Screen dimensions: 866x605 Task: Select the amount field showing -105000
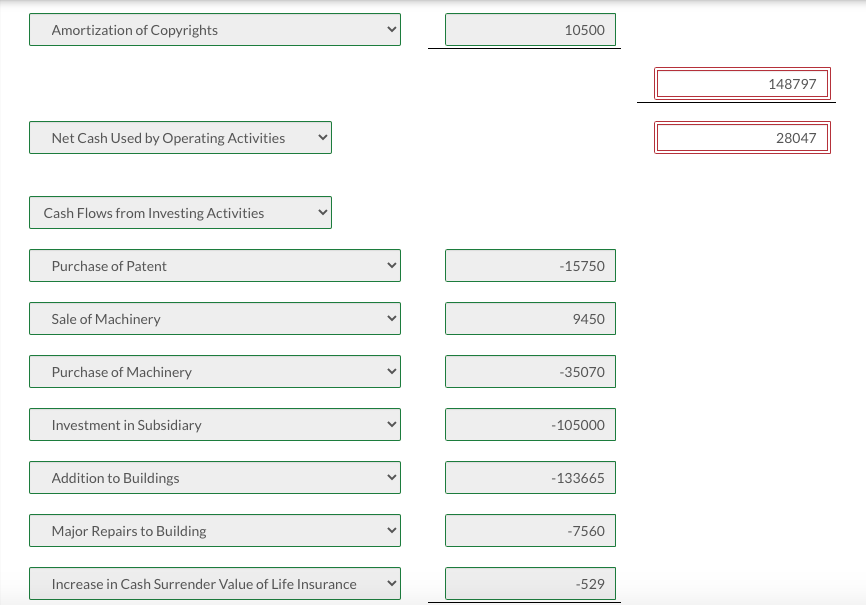[x=530, y=425]
